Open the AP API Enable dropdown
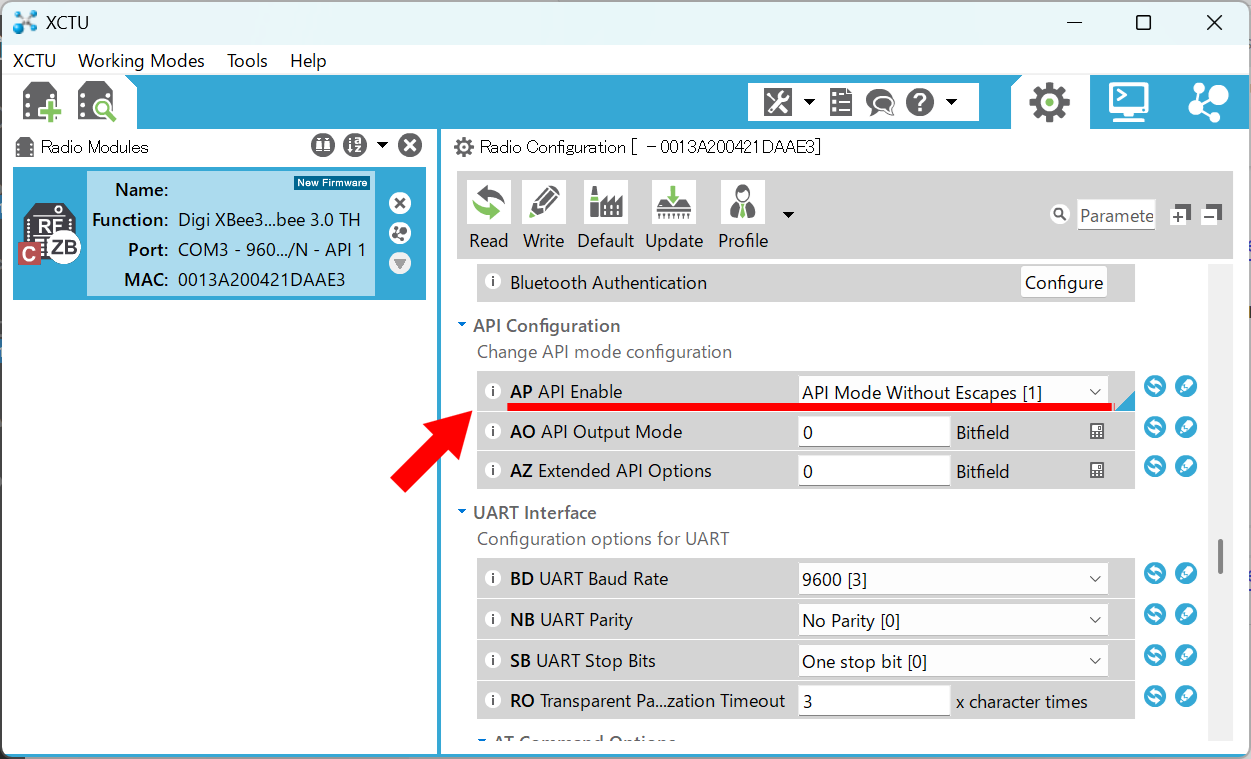The width and height of the screenshot is (1251, 759). 953,392
